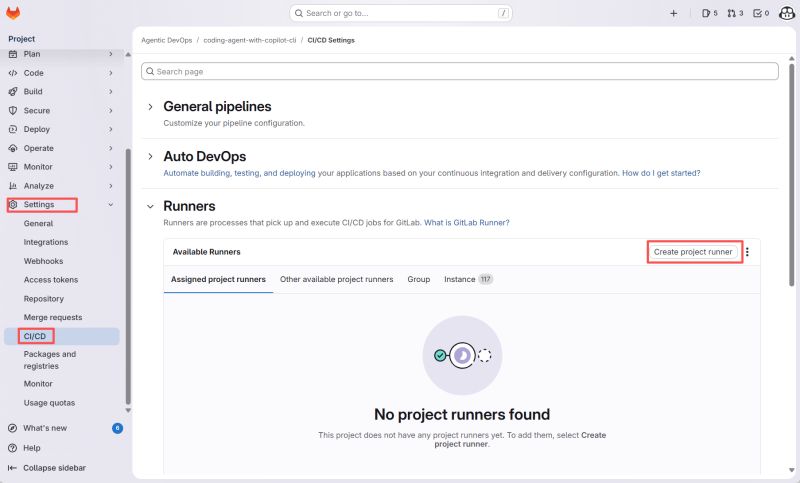The height and width of the screenshot is (483, 800).
Task: Open Usage quotas under Settings
Action: (49, 403)
